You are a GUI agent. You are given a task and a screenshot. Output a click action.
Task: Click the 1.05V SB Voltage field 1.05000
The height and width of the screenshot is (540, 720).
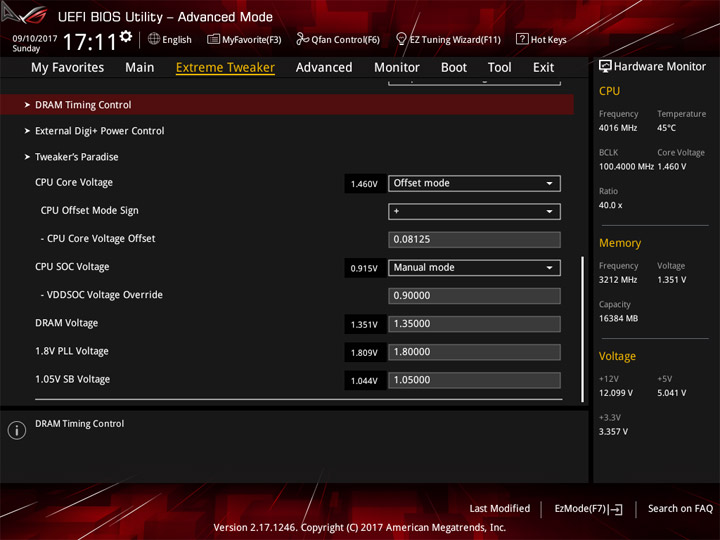474,380
